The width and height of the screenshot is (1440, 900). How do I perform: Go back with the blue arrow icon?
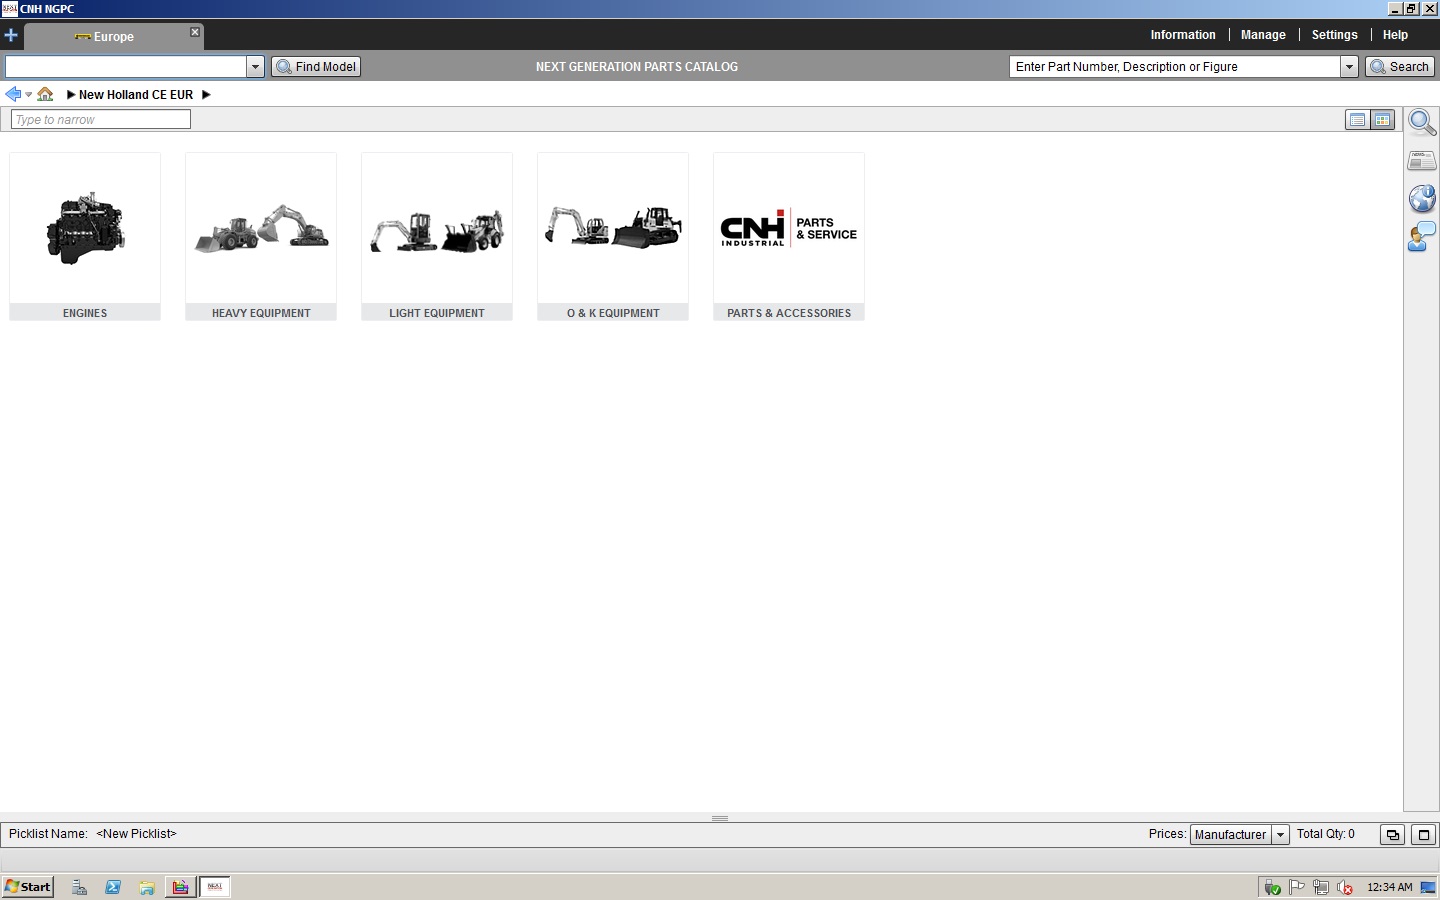click(13, 94)
